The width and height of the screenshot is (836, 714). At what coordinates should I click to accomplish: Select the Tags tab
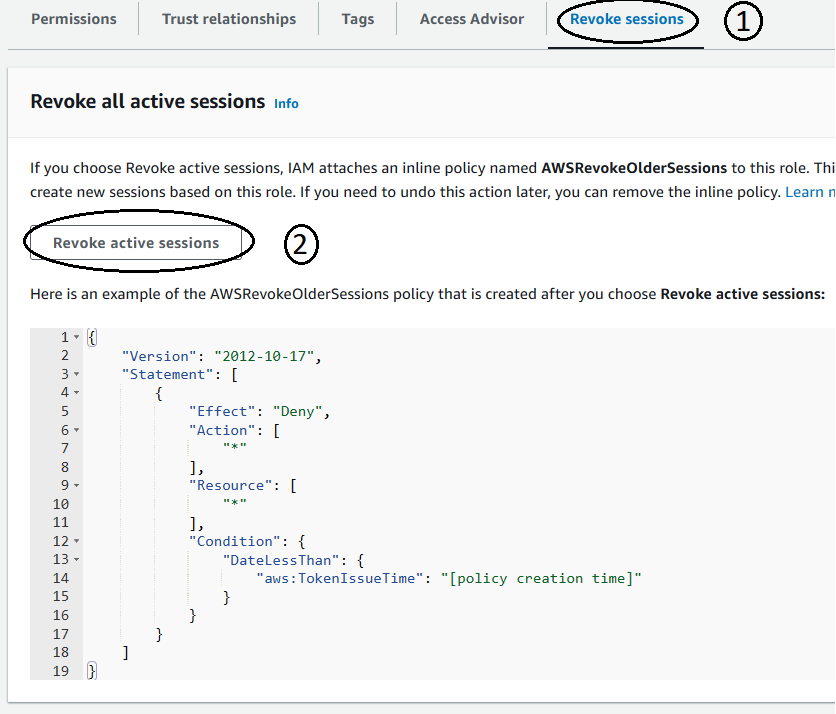coord(357,19)
